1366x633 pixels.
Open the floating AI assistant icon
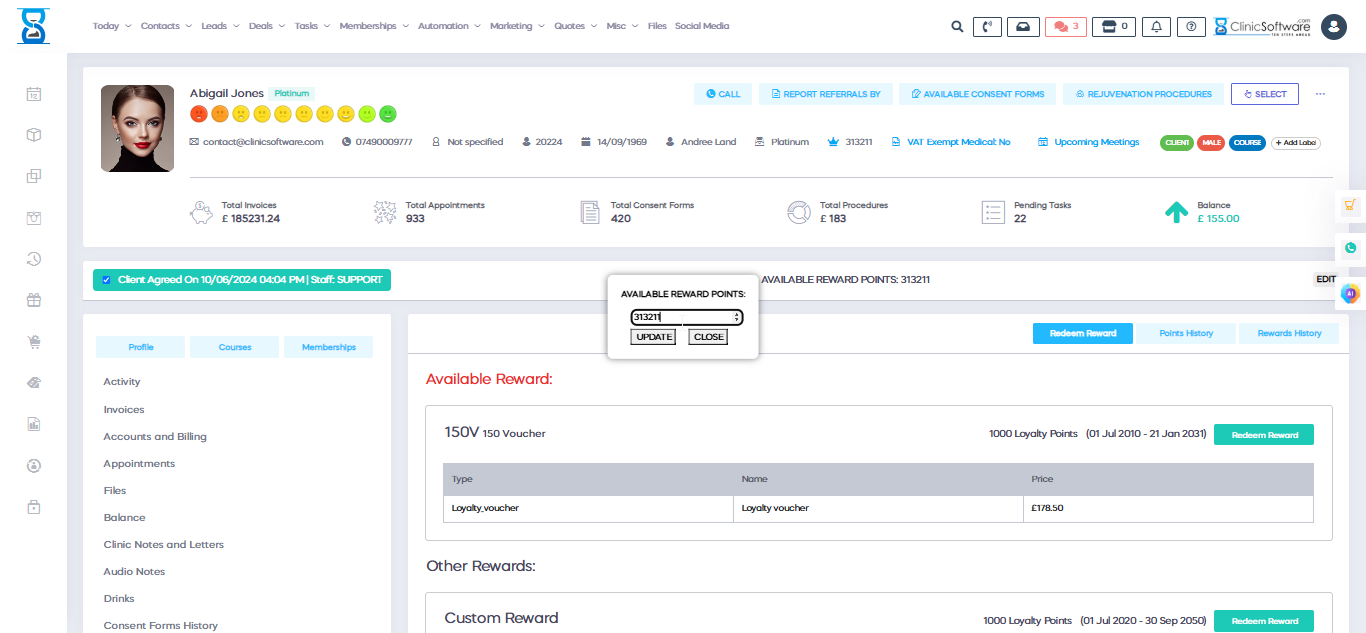[x=1350, y=293]
